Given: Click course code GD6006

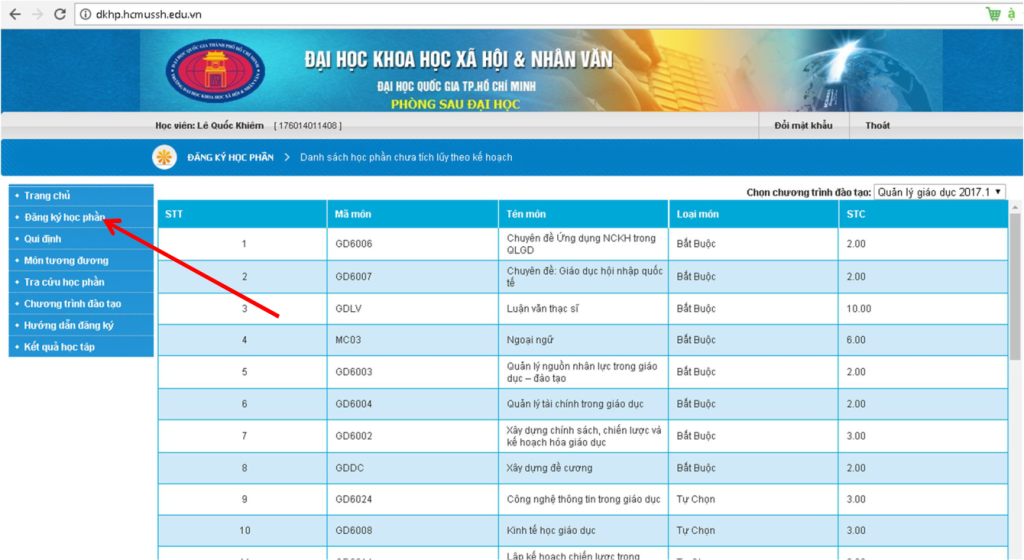Looking at the screenshot, I should 353,243.
